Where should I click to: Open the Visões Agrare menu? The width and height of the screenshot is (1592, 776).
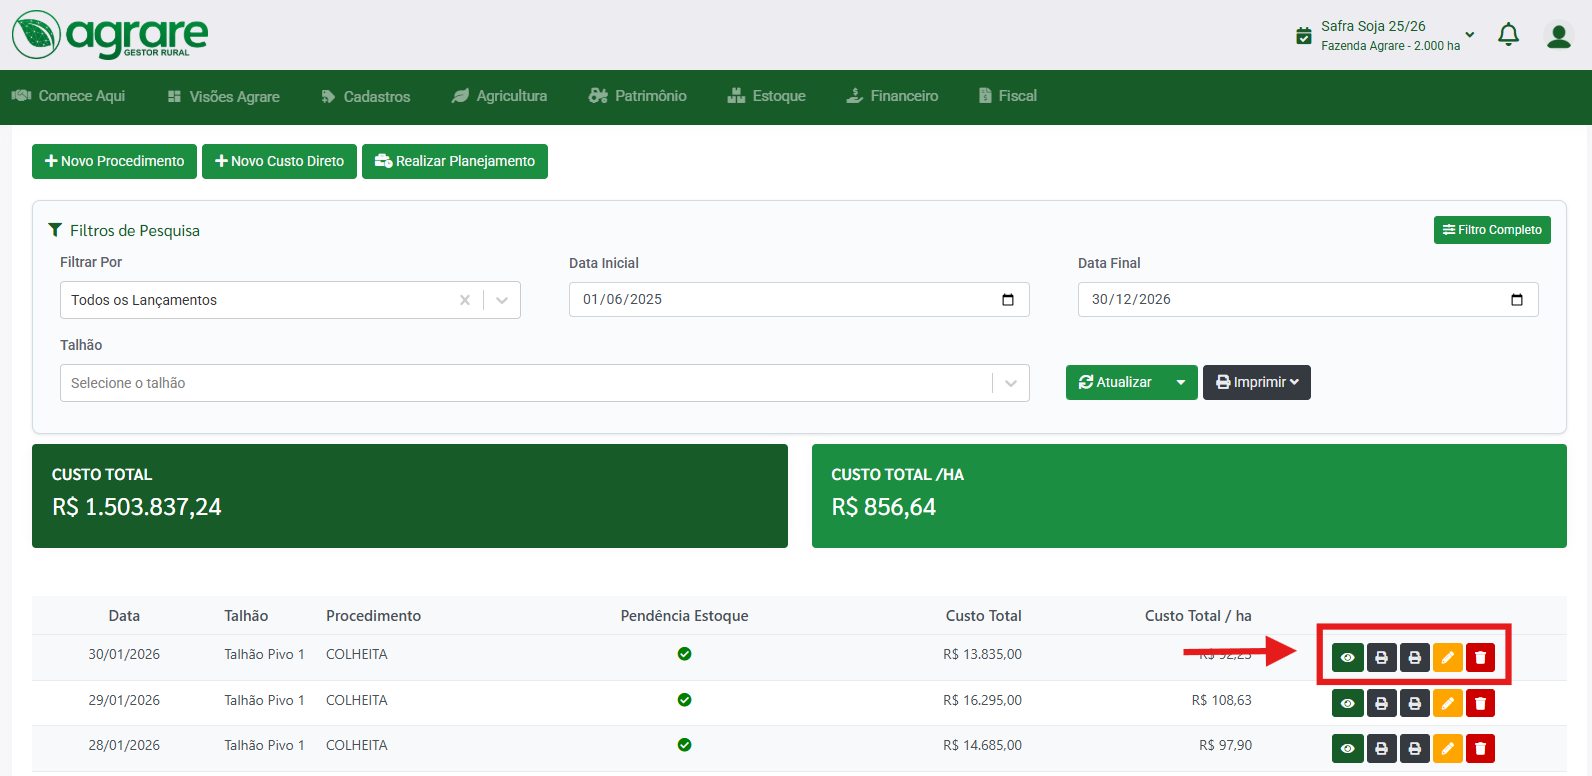[224, 97]
